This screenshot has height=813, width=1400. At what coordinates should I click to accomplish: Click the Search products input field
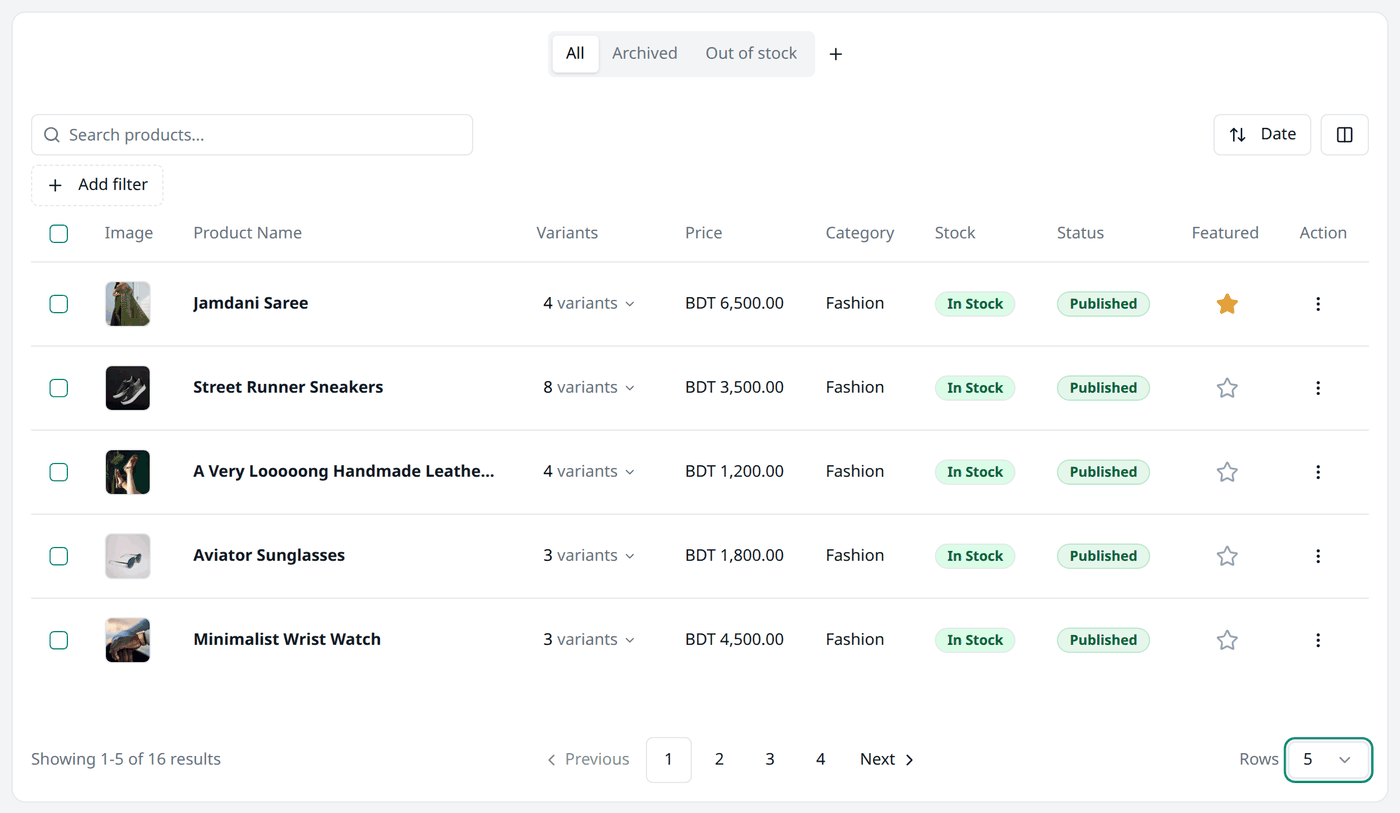point(252,135)
